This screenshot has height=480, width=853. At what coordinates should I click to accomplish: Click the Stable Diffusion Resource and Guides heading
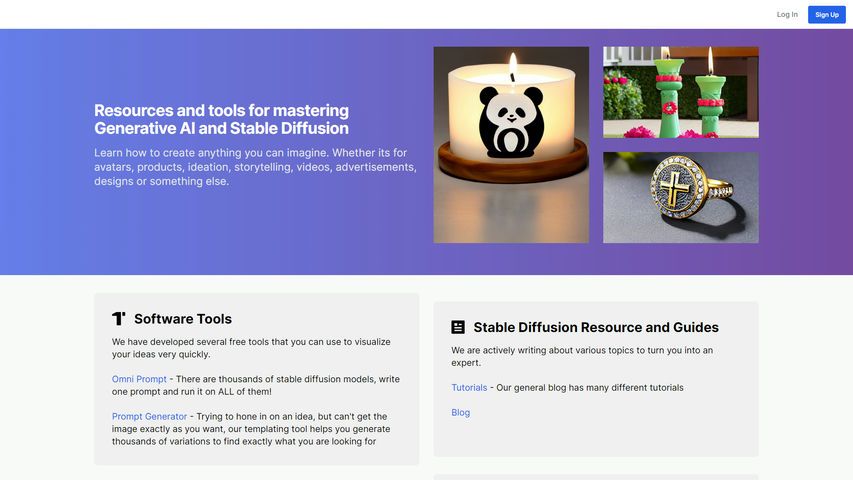[x=596, y=327]
